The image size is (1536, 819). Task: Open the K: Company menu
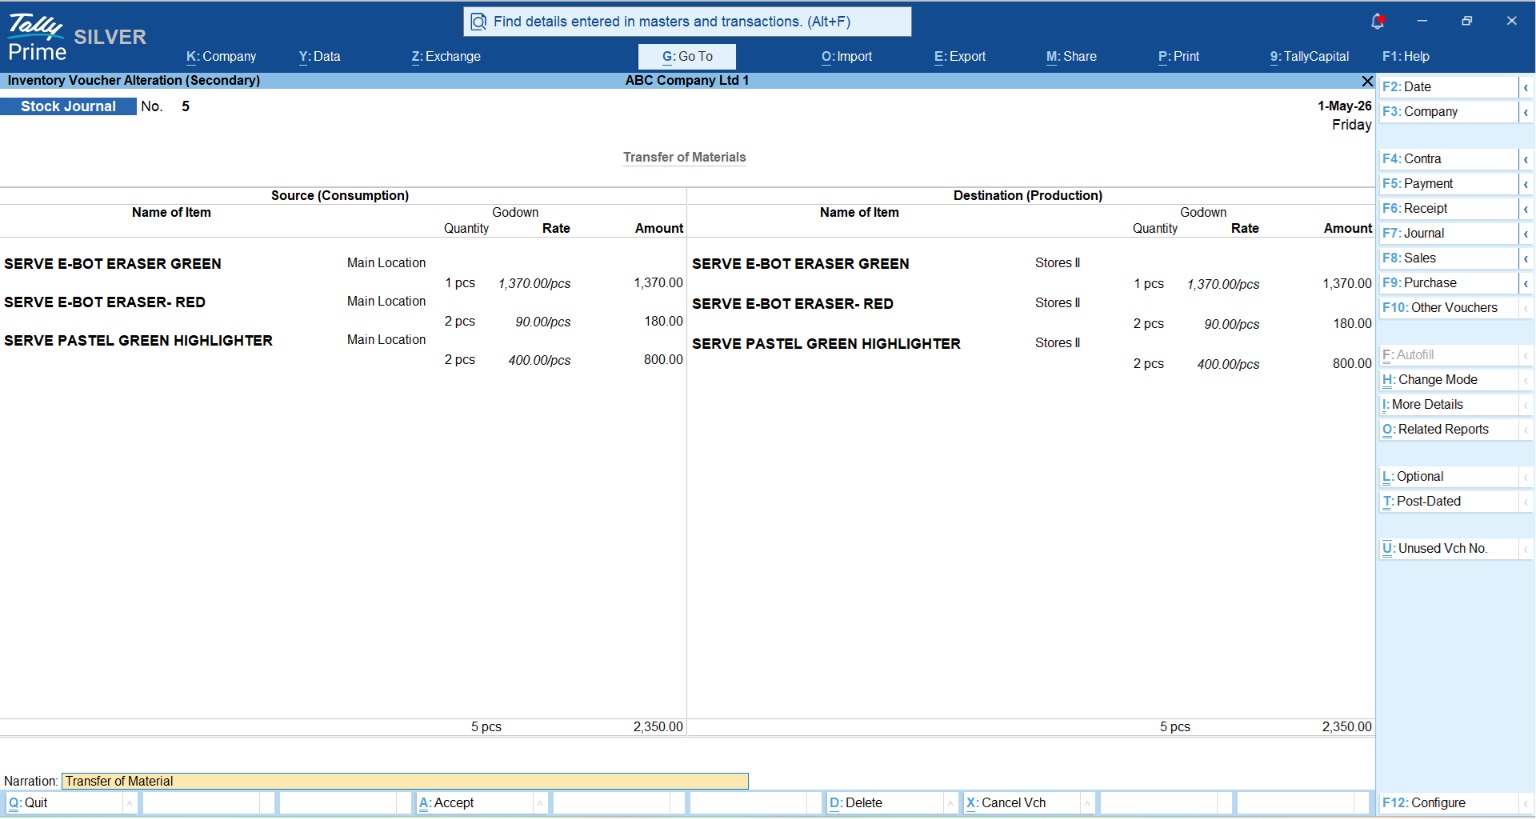pos(221,57)
